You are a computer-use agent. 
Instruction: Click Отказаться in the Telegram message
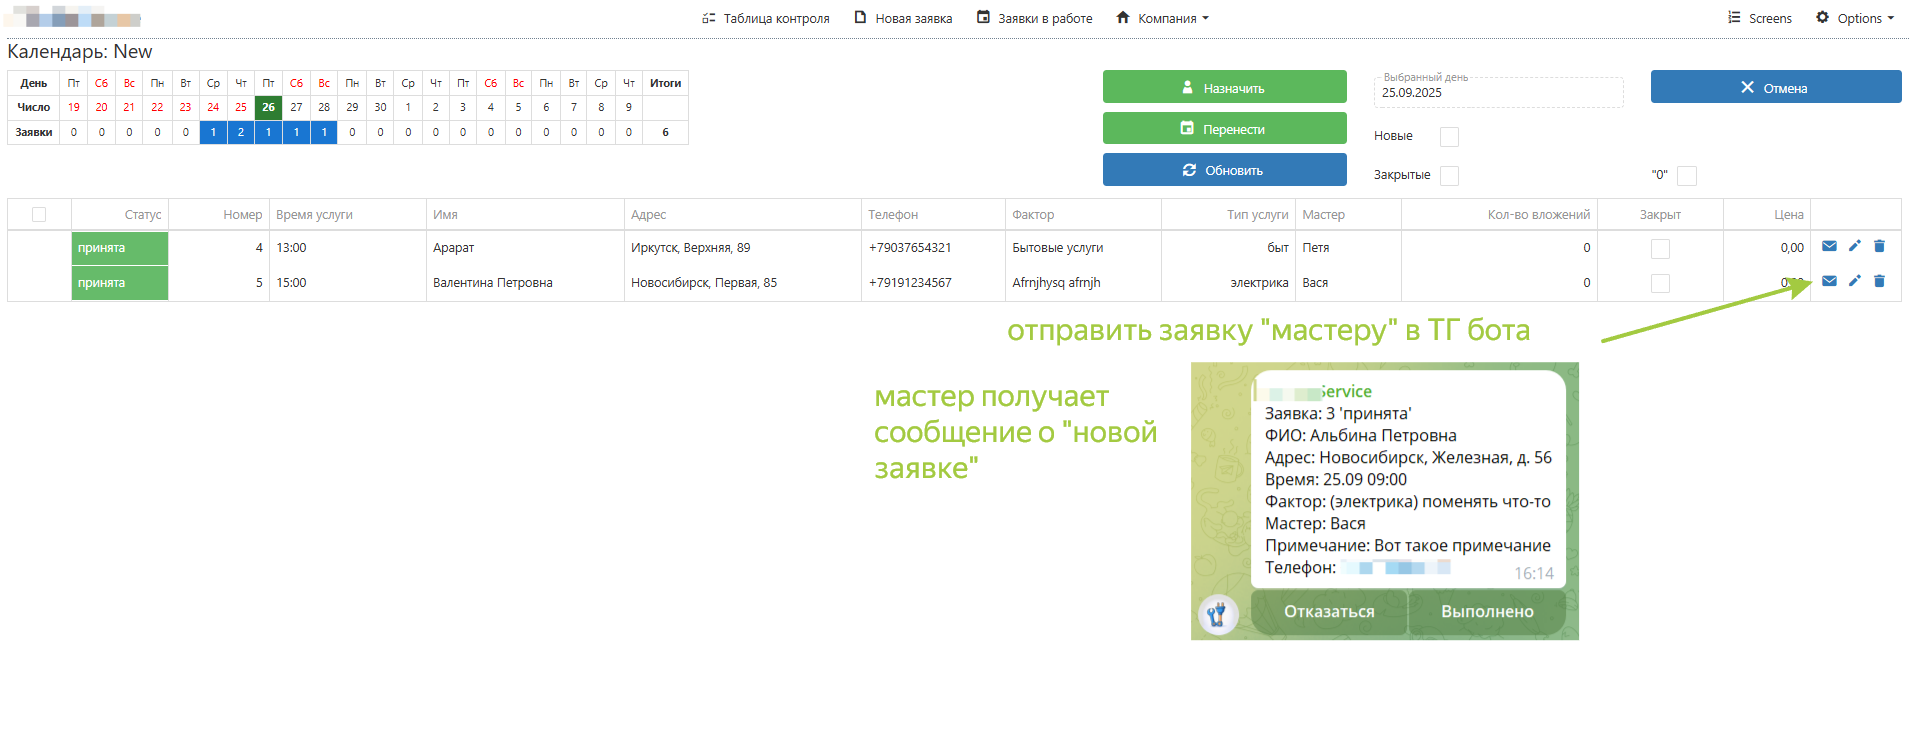tap(1329, 612)
